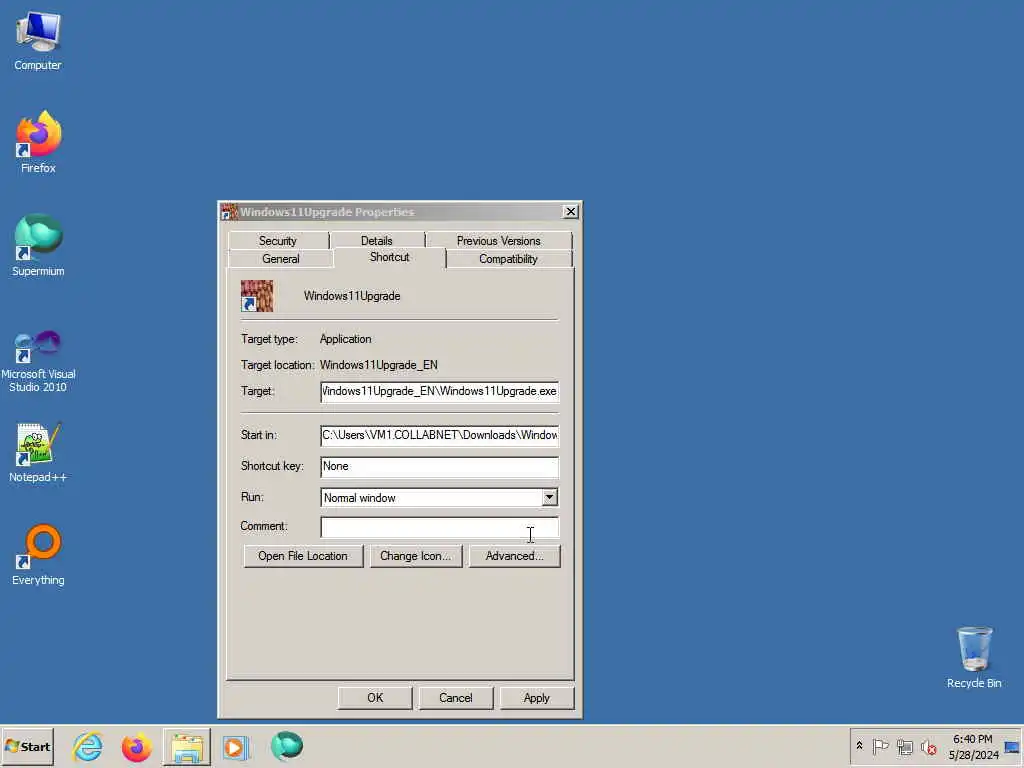
Task: Close the Windows11Upgrade Properties dialog
Action: (570, 212)
